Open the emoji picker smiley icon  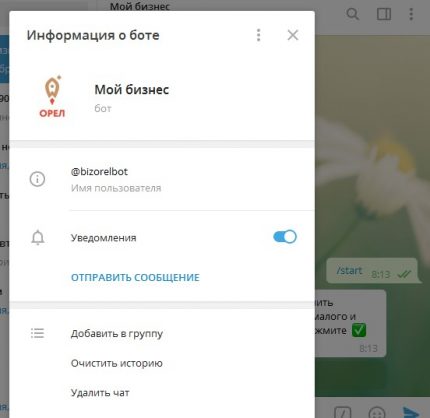[377, 413]
